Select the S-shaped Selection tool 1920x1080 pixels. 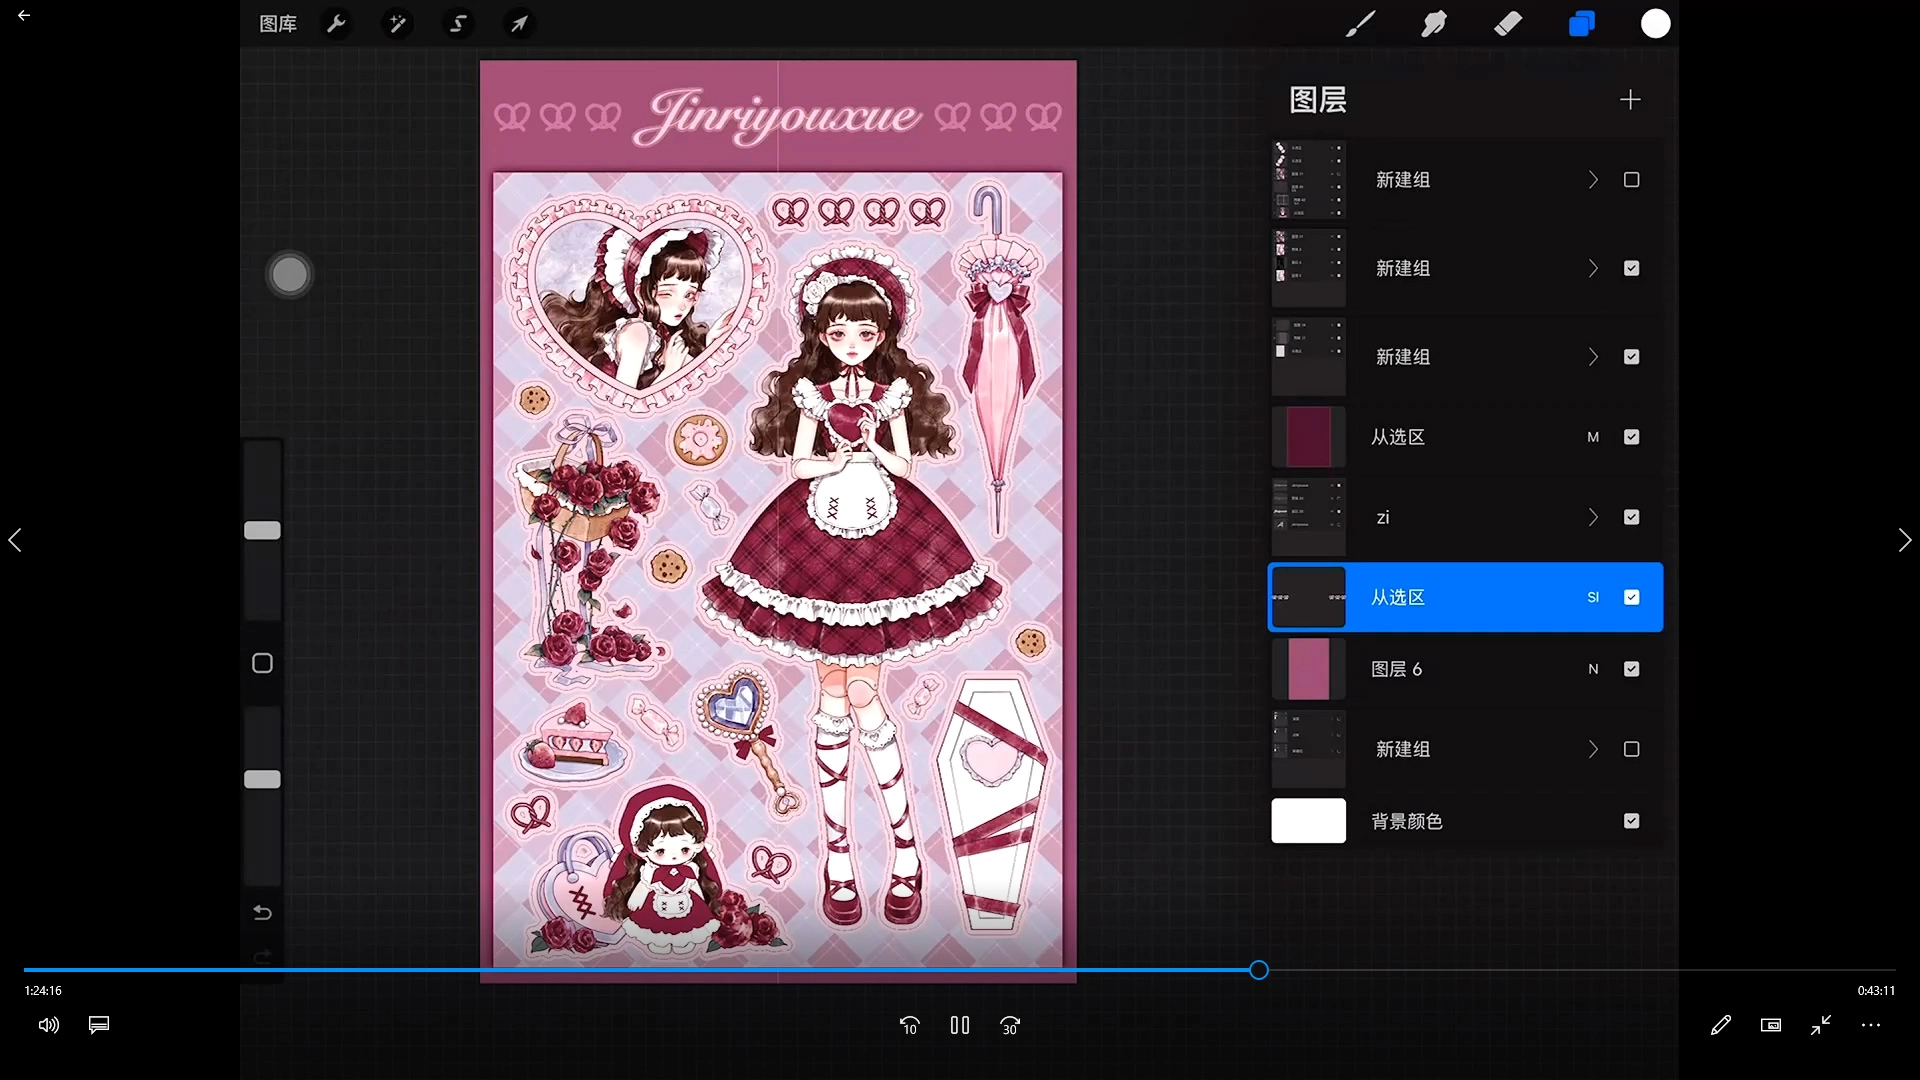pos(458,24)
